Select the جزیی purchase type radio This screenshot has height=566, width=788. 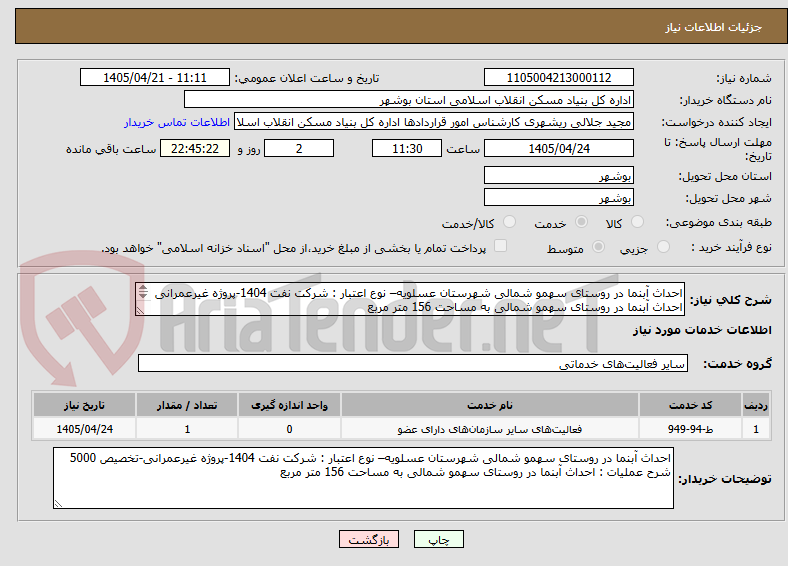click(663, 246)
